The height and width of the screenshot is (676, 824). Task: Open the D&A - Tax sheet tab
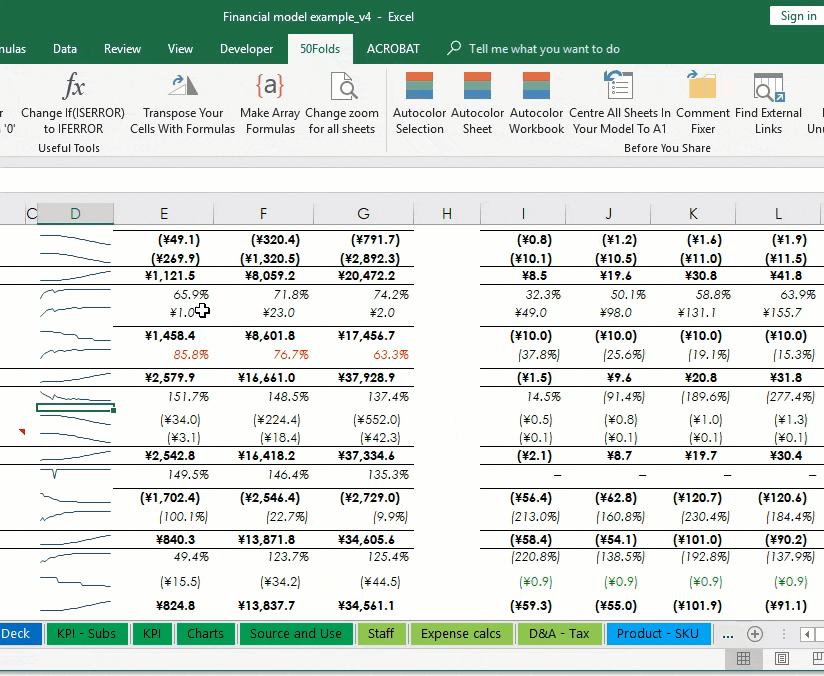tap(559, 634)
